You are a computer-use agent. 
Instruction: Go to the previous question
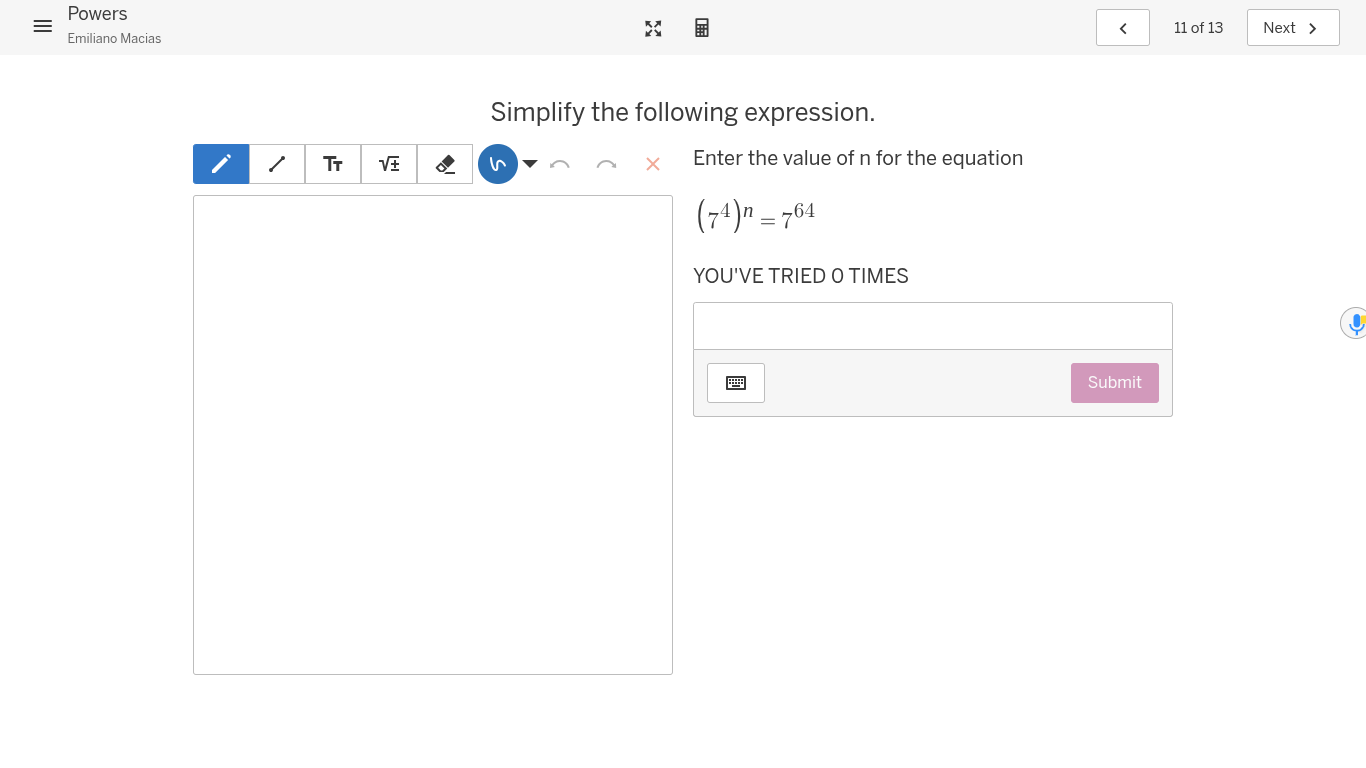pyautogui.click(x=1122, y=28)
